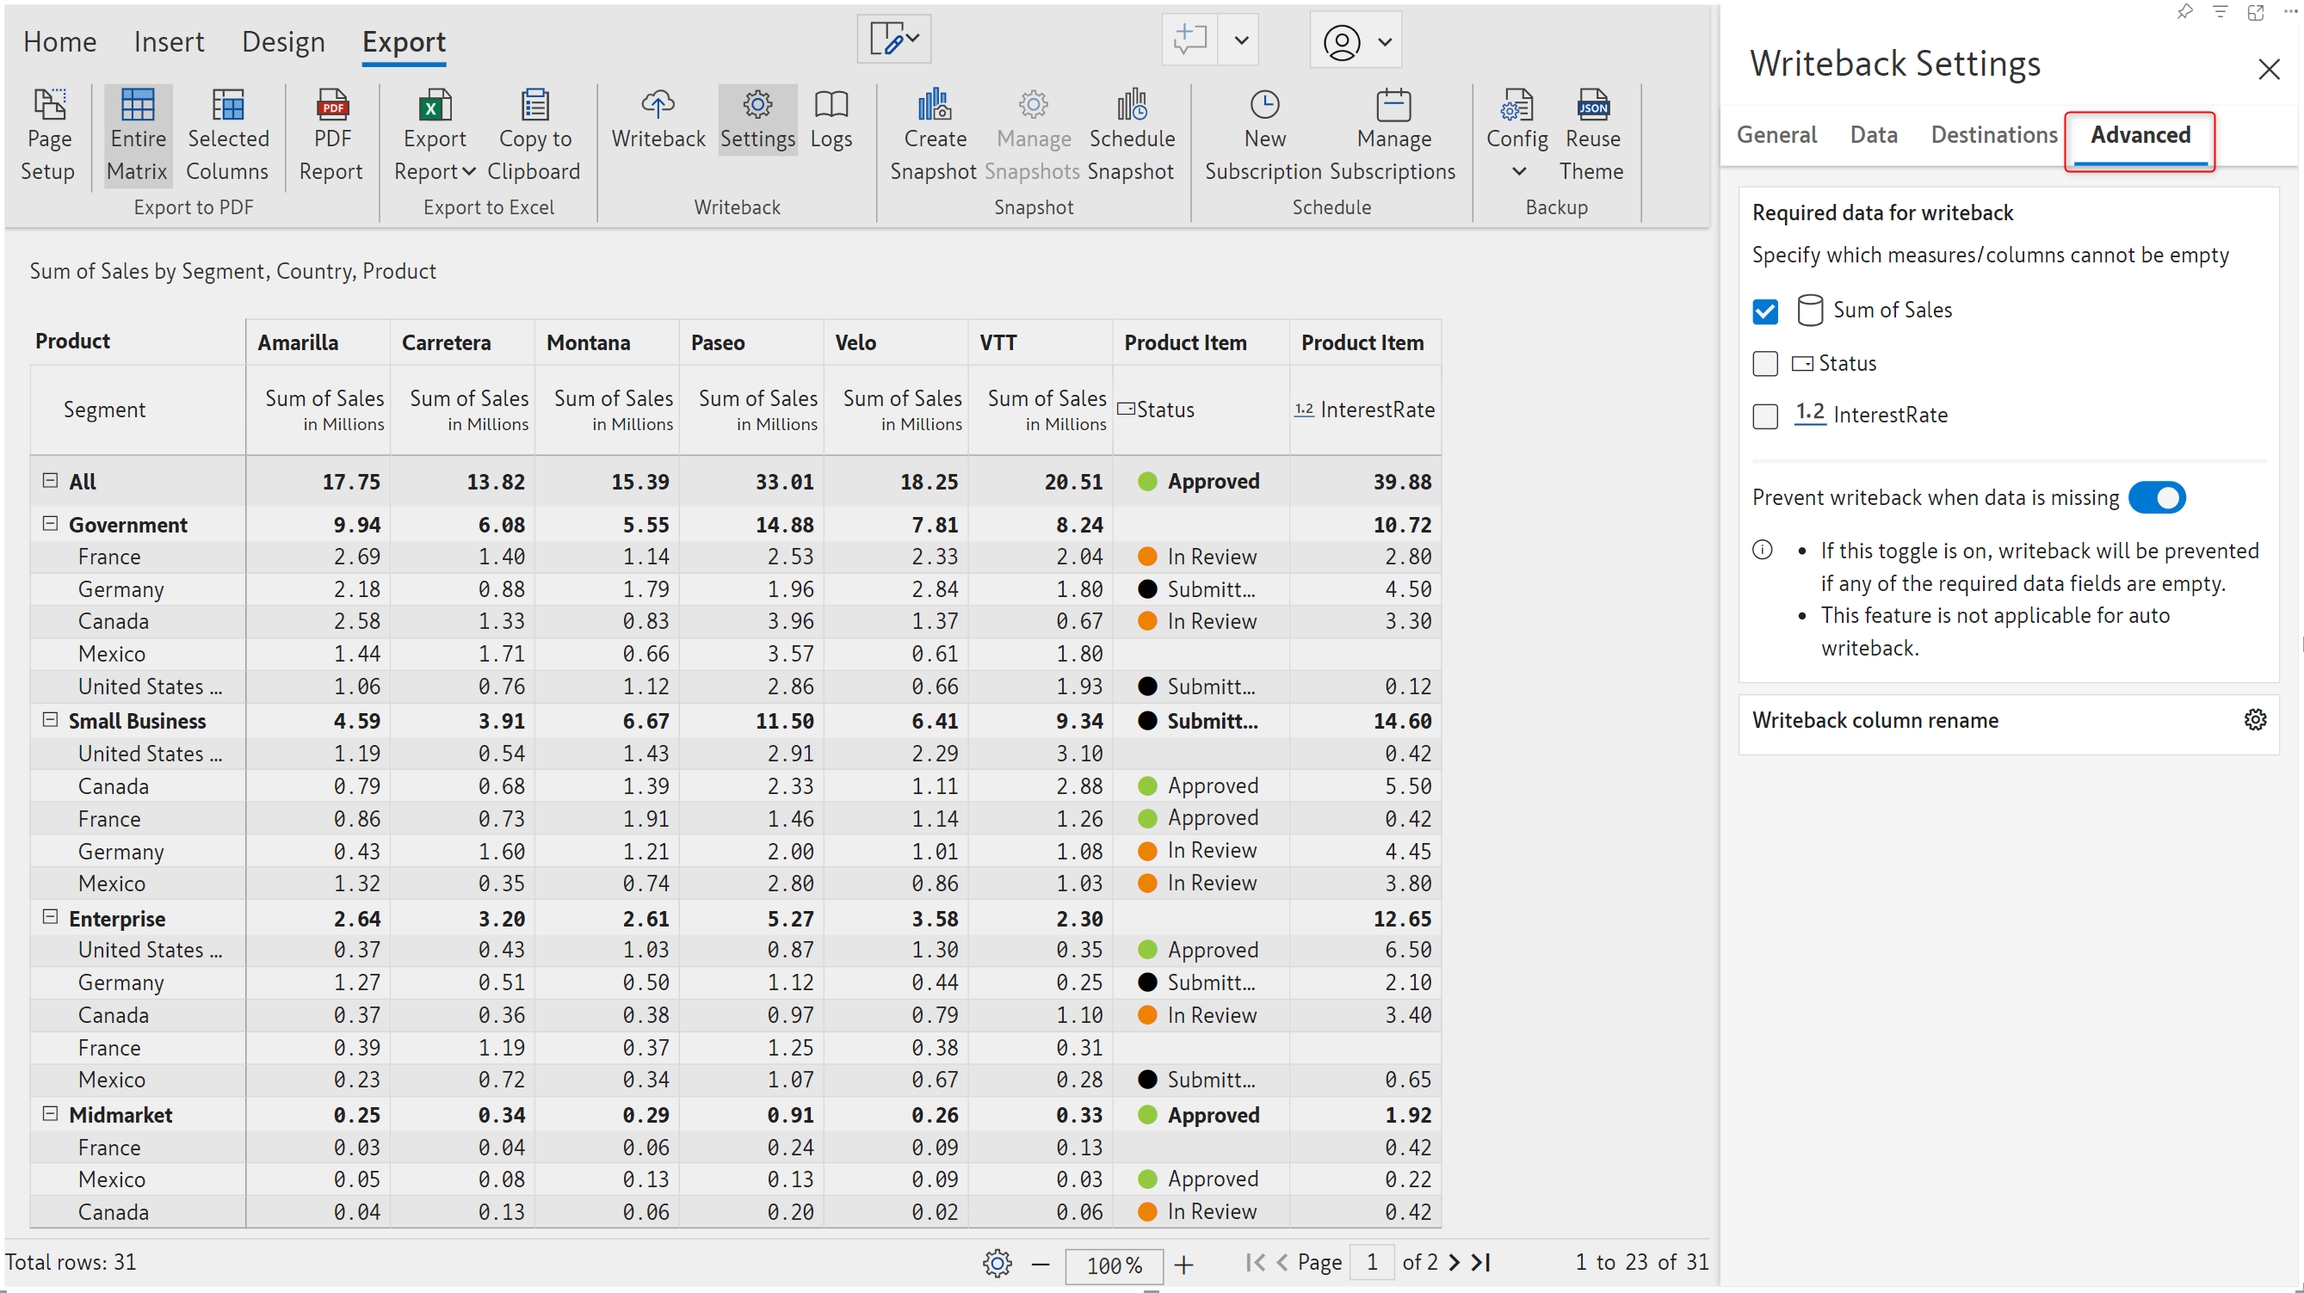The image size is (2304, 1293).
Task: Disable Prevent writeback when data missing toggle
Action: coord(2157,498)
